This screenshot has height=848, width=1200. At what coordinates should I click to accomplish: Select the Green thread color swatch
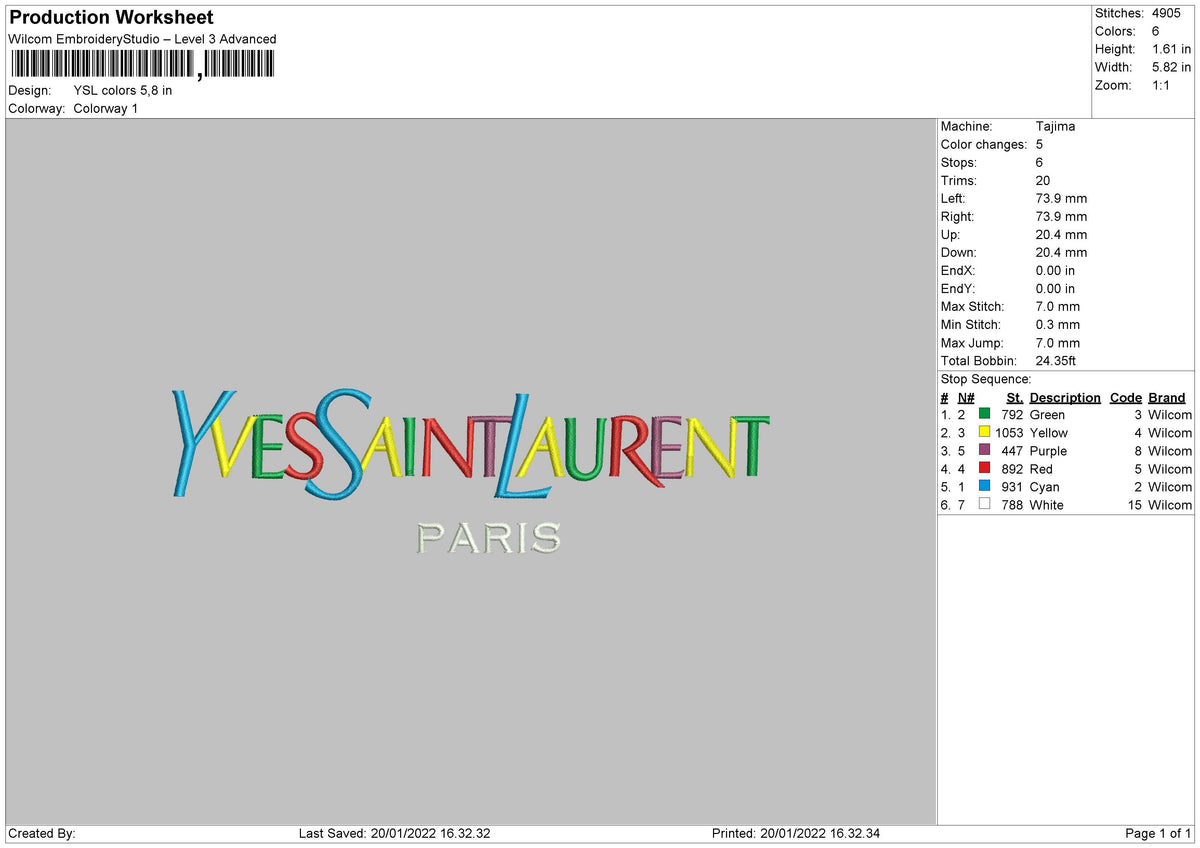985,414
